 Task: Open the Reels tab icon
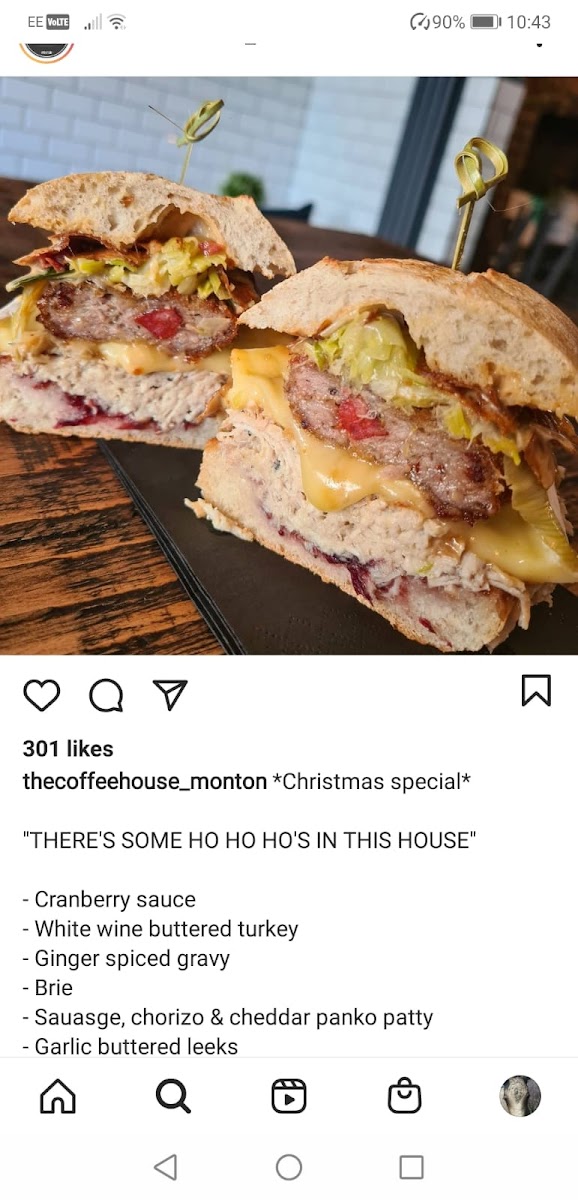(289, 1096)
